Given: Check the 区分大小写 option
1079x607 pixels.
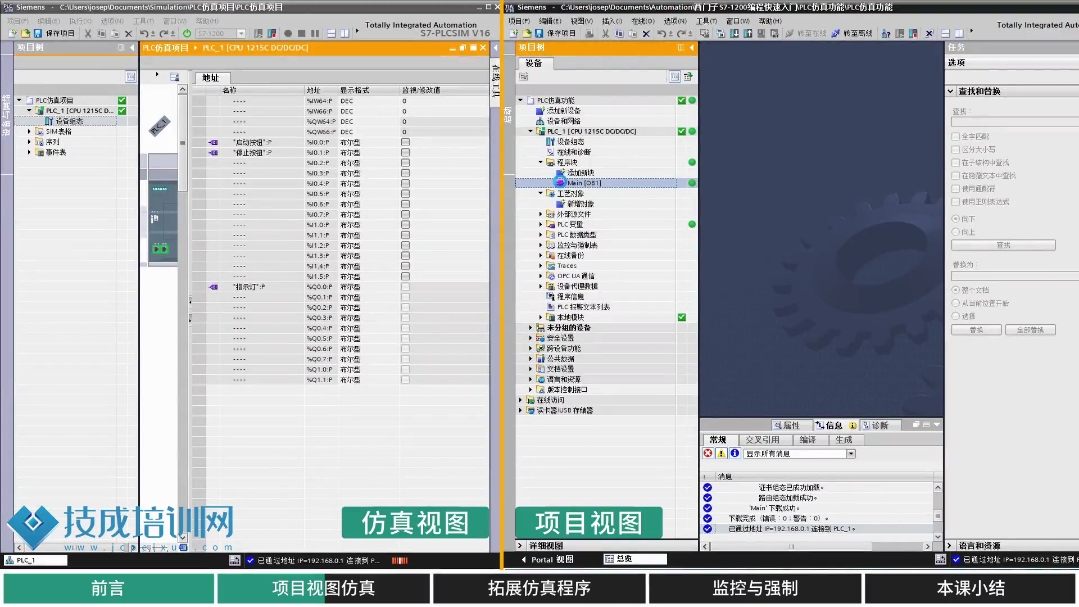Looking at the screenshot, I should click(955, 149).
